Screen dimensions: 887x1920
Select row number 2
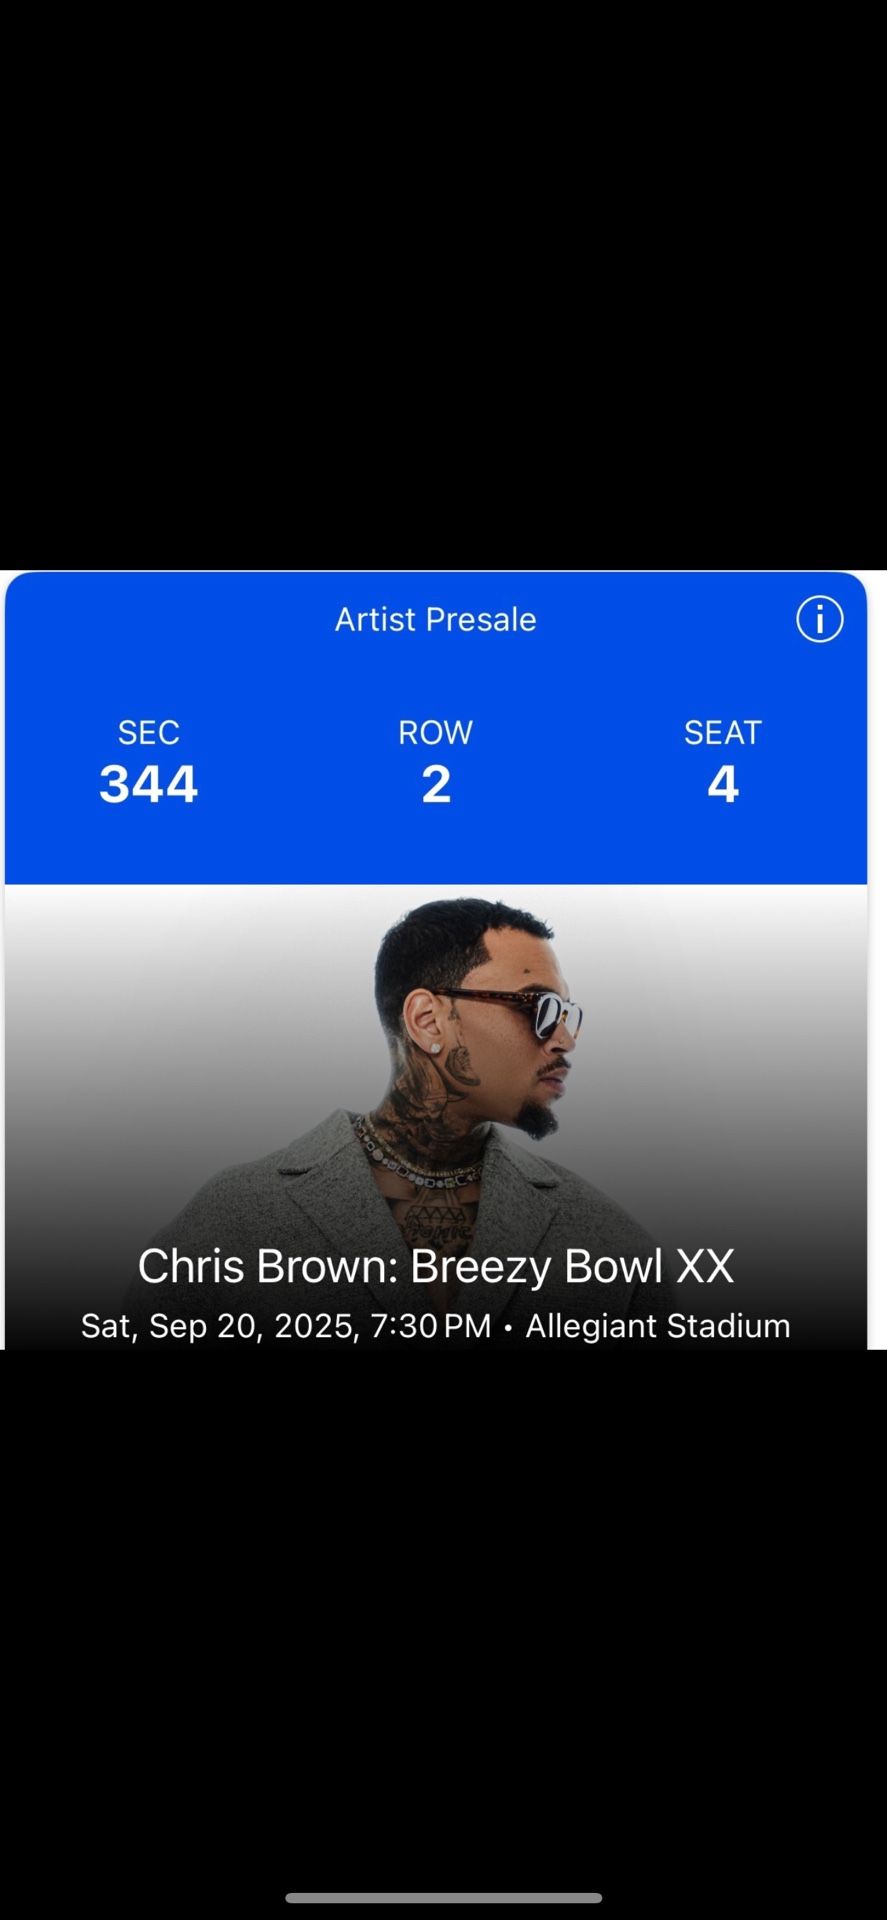pyautogui.click(x=435, y=784)
